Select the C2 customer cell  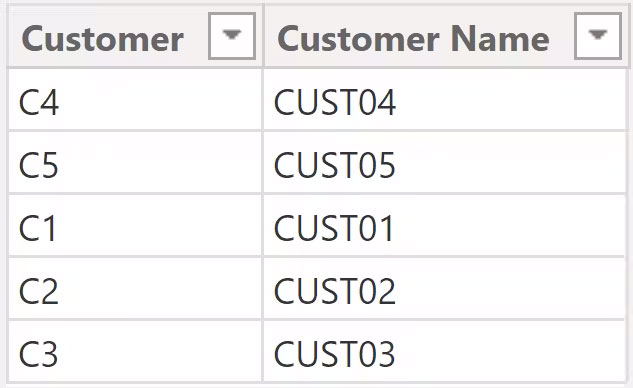[x=135, y=289]
